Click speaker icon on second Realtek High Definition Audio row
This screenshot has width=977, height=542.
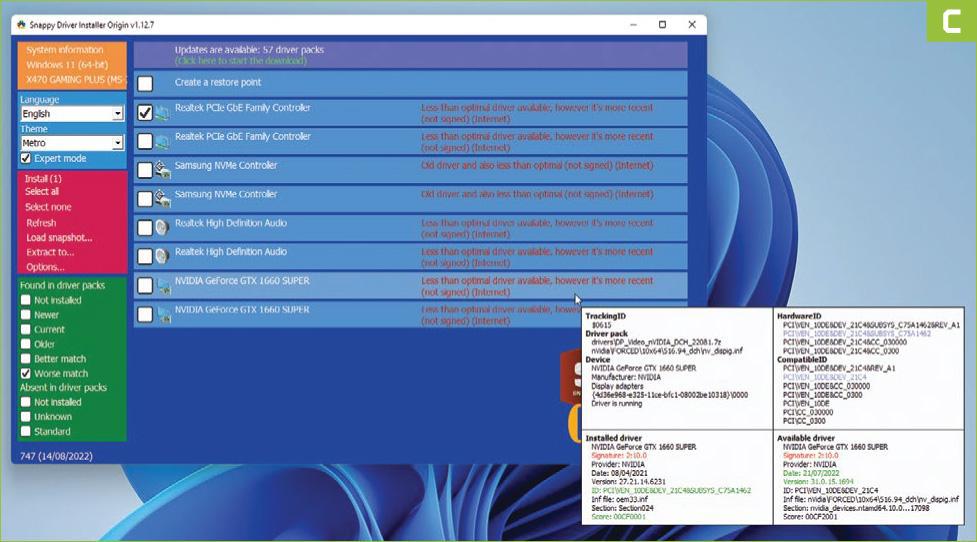pos(162,256)
